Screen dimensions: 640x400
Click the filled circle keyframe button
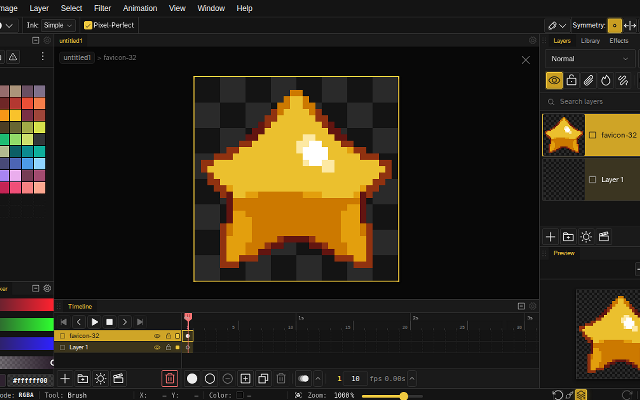click(192, 379)
